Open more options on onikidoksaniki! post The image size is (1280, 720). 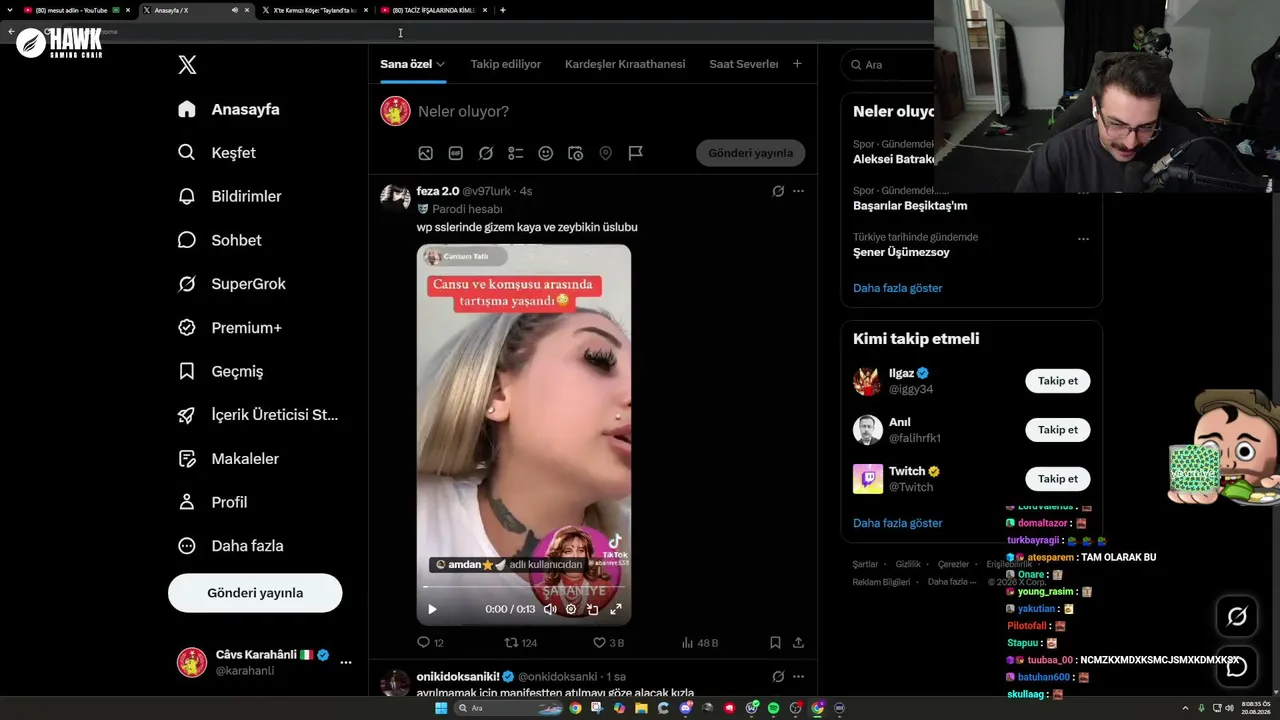[798, 677]
